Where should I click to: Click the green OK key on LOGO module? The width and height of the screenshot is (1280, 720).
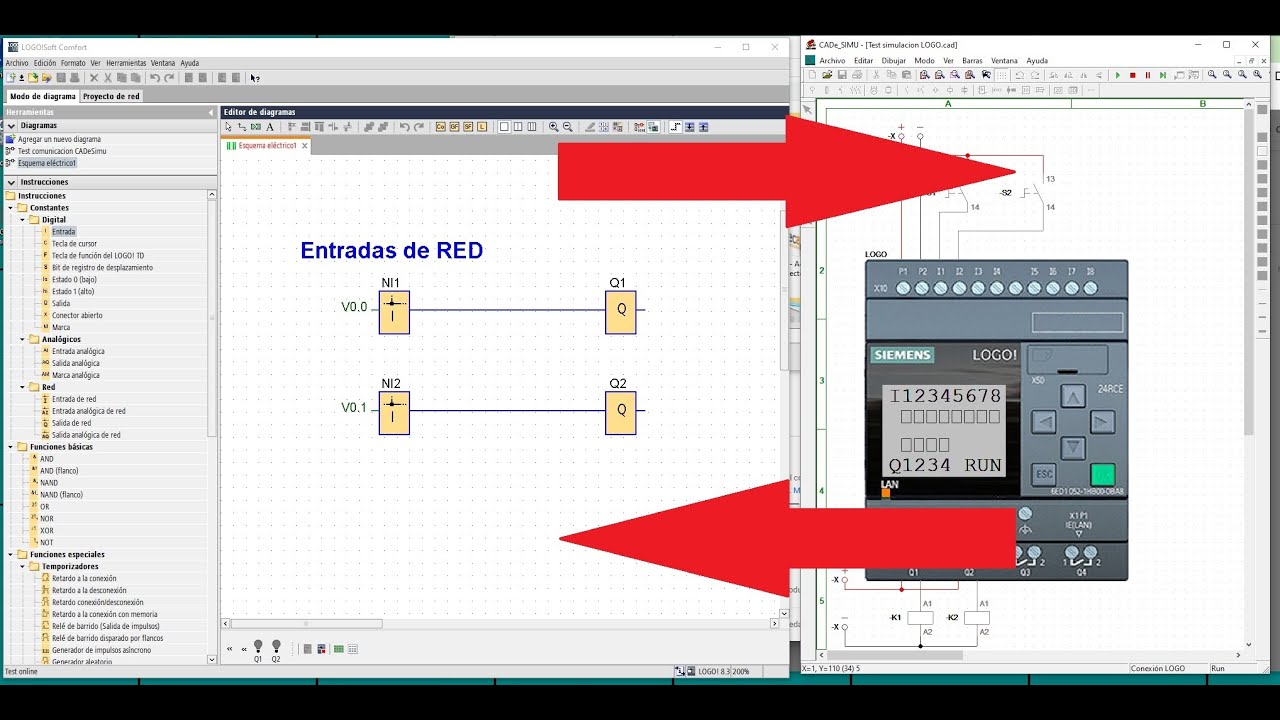point(1103,475)
